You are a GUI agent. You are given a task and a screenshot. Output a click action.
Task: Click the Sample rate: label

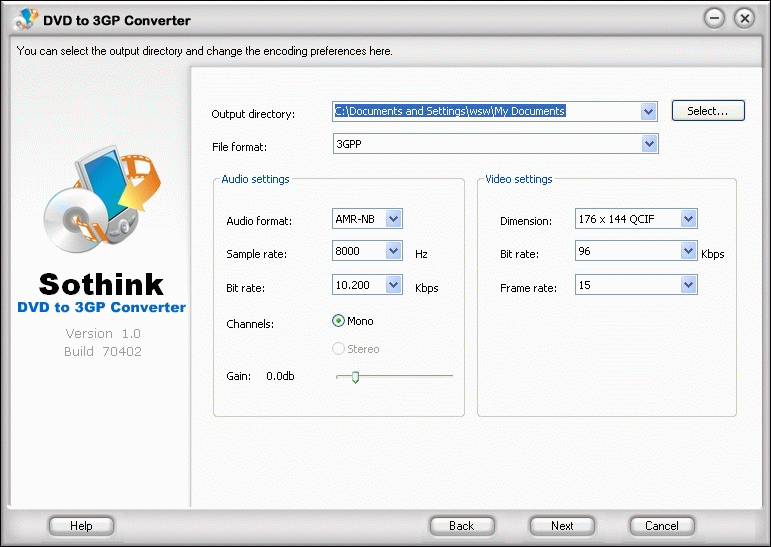click(256, 254)
